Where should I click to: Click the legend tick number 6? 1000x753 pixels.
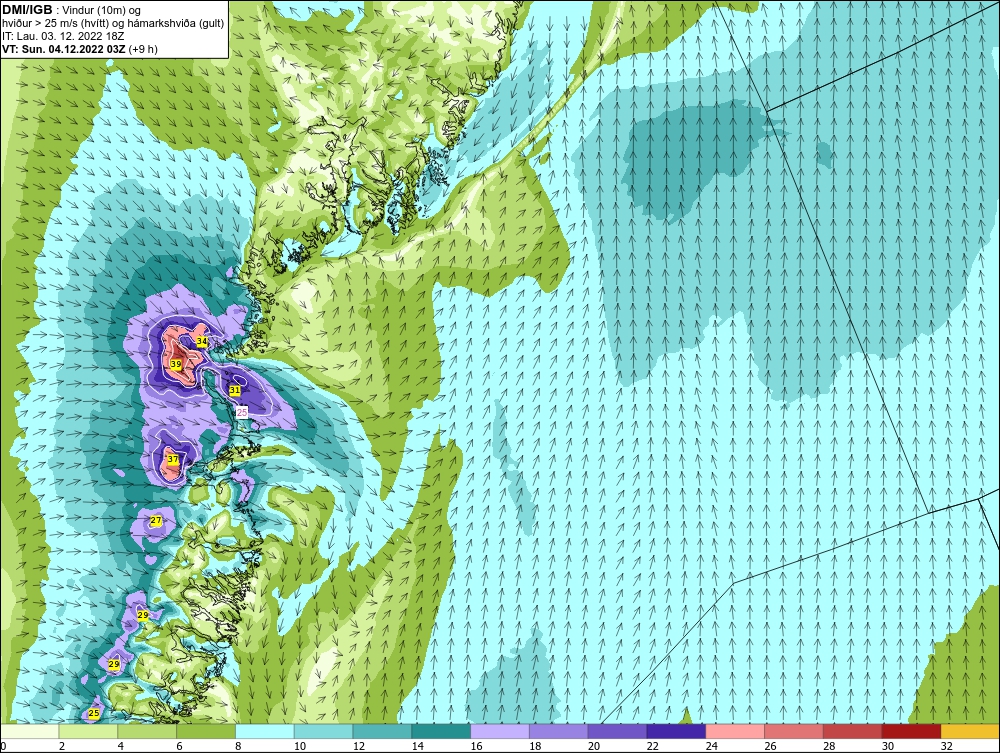click(x=180, y=746)
